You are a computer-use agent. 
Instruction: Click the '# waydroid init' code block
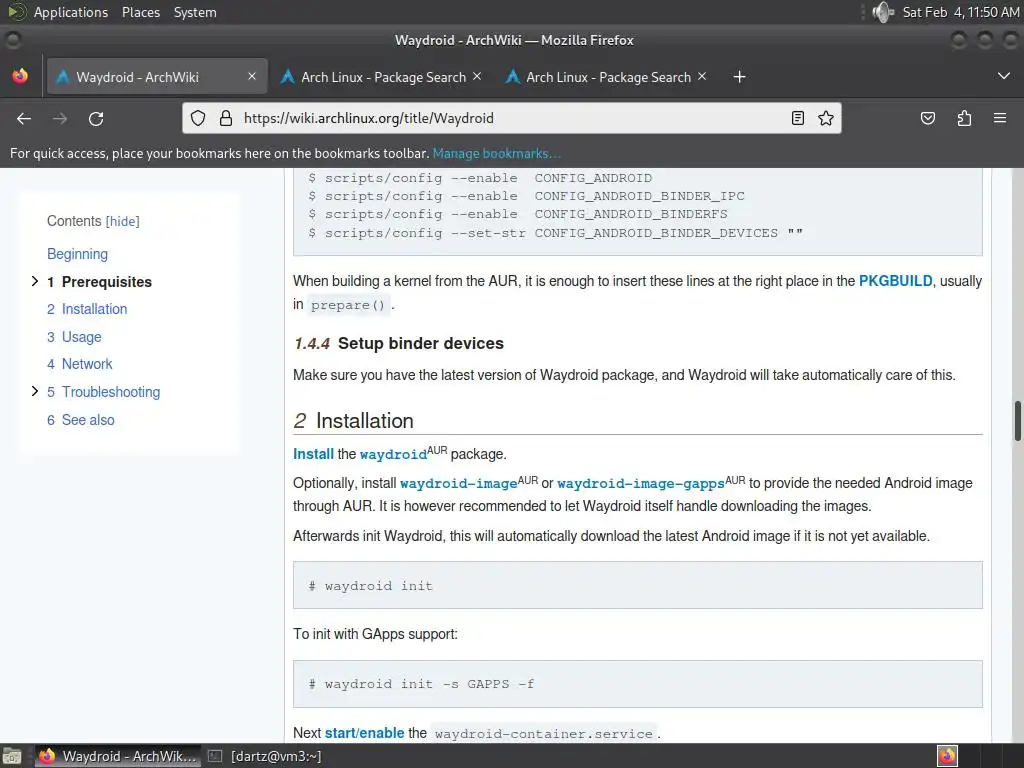click(x=637, y=585)
